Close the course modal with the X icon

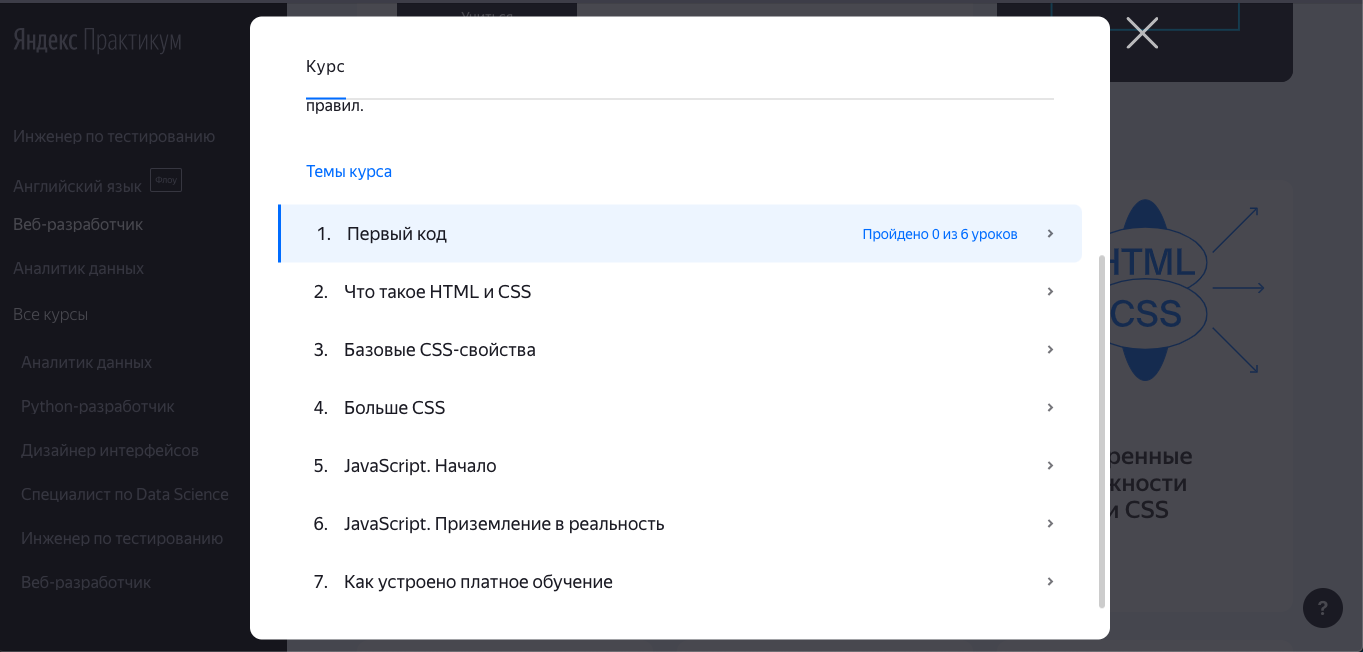tap(1141, 33)
